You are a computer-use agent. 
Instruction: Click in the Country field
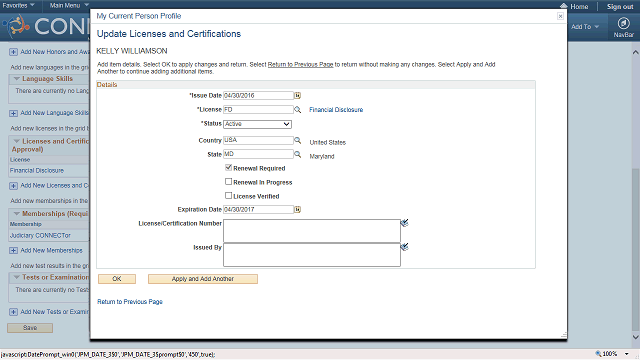[x=258, y=140]
